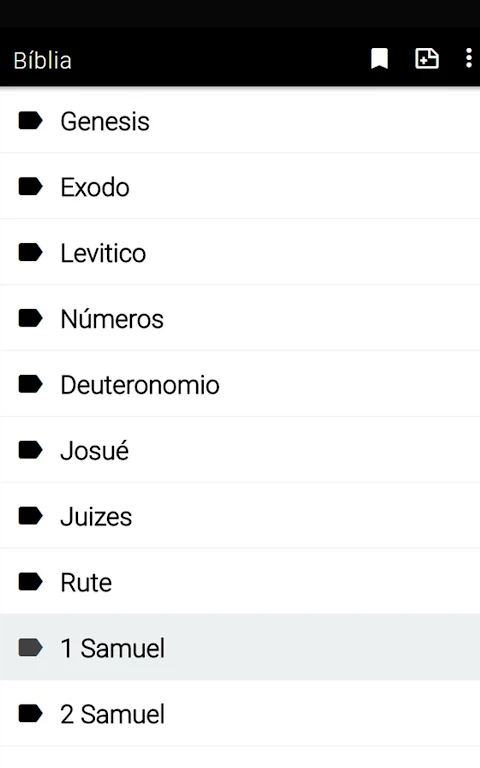
Task: Choose the Números book
Action: coord(240,318)
